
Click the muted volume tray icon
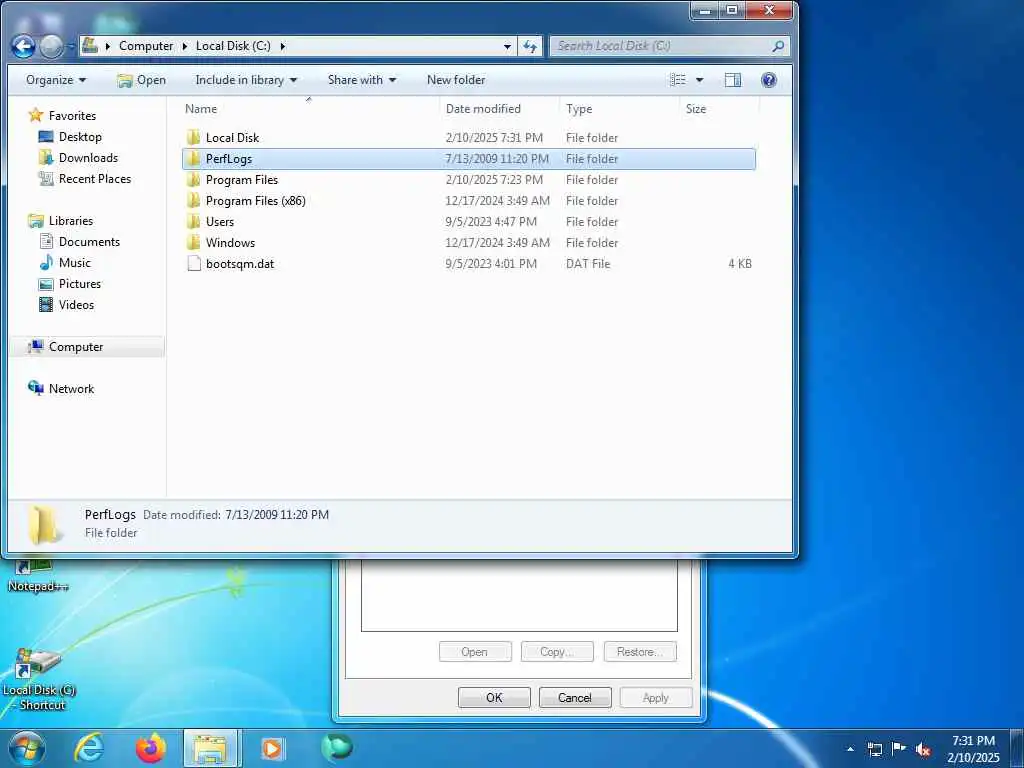click(x=923, y=749)
